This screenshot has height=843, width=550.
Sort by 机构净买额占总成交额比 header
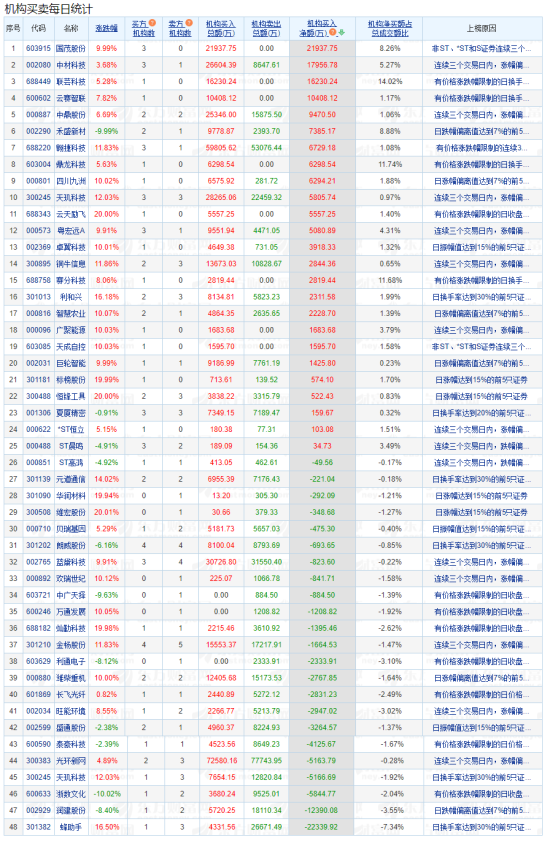pos(390,28)
